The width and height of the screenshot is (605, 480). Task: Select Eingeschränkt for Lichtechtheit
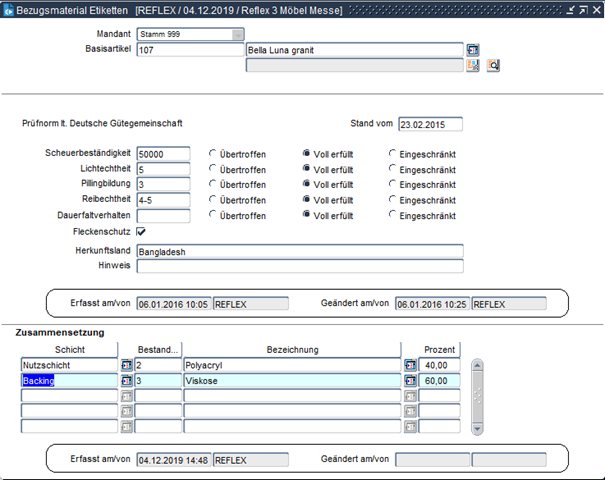click(393, 170)
